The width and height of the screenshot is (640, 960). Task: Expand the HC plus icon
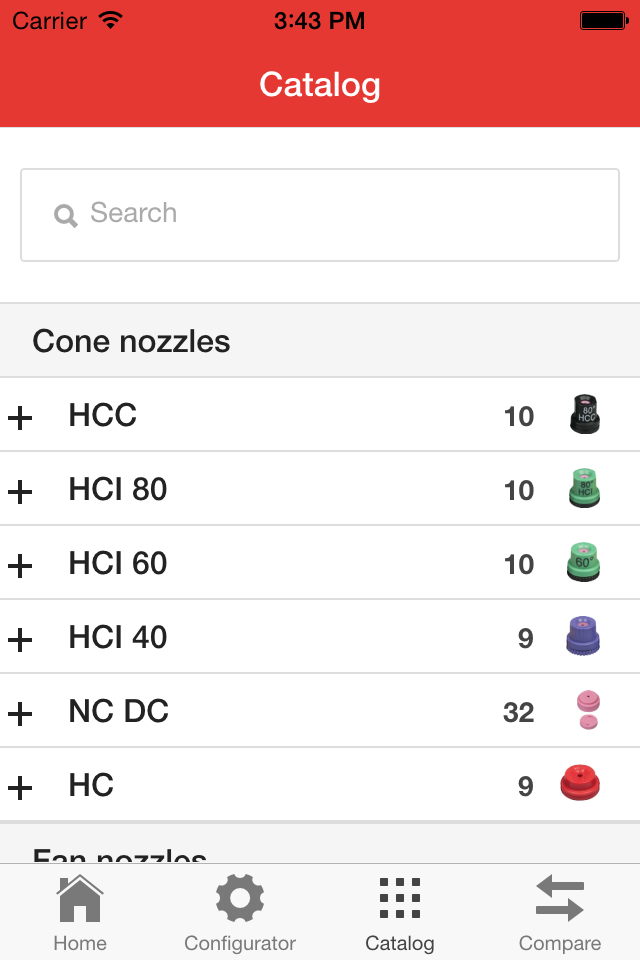tap(20, 787)
